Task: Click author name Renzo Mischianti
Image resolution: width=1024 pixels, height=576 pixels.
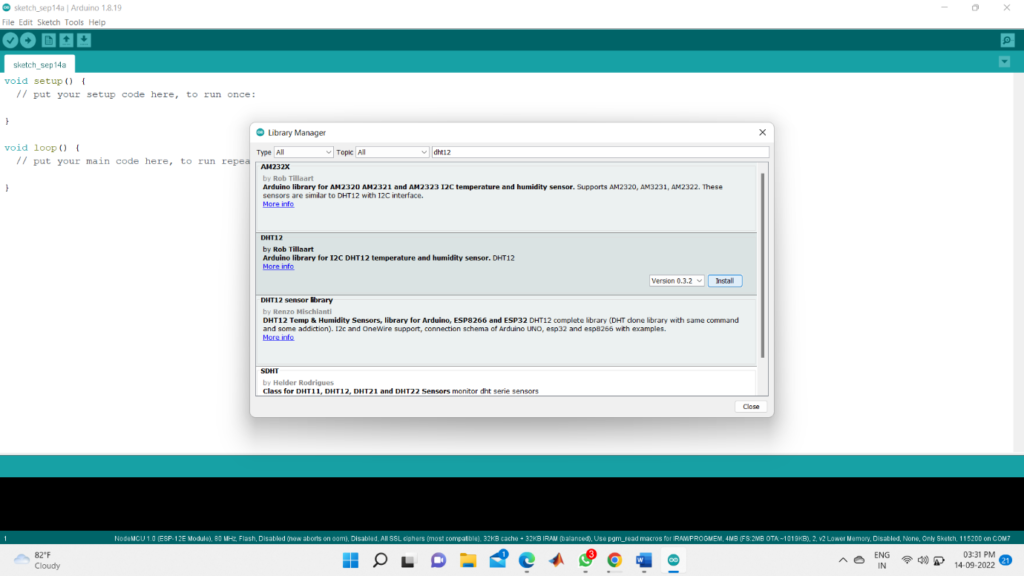Action: 302,312
